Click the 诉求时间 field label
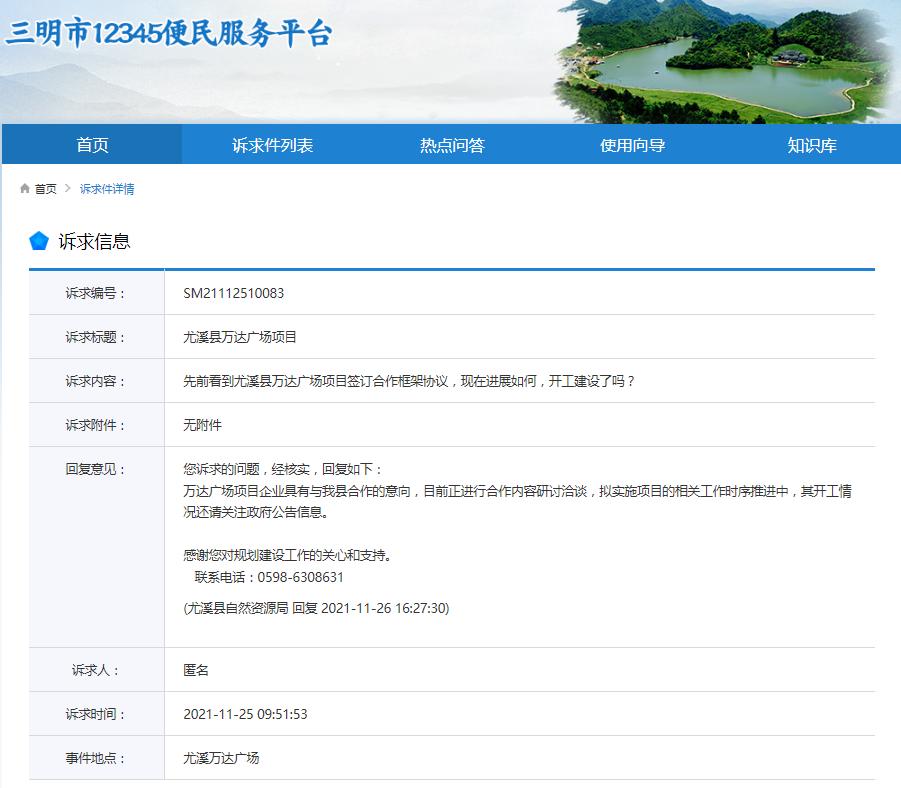 click(x=95, y=714)
